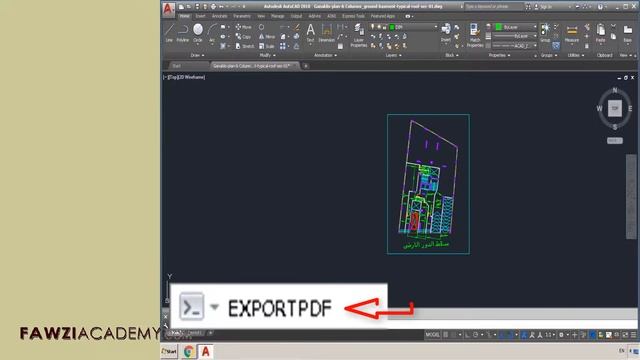
Task: Toggle ortho mode in status bar
Action: click(x=467, y=335)
